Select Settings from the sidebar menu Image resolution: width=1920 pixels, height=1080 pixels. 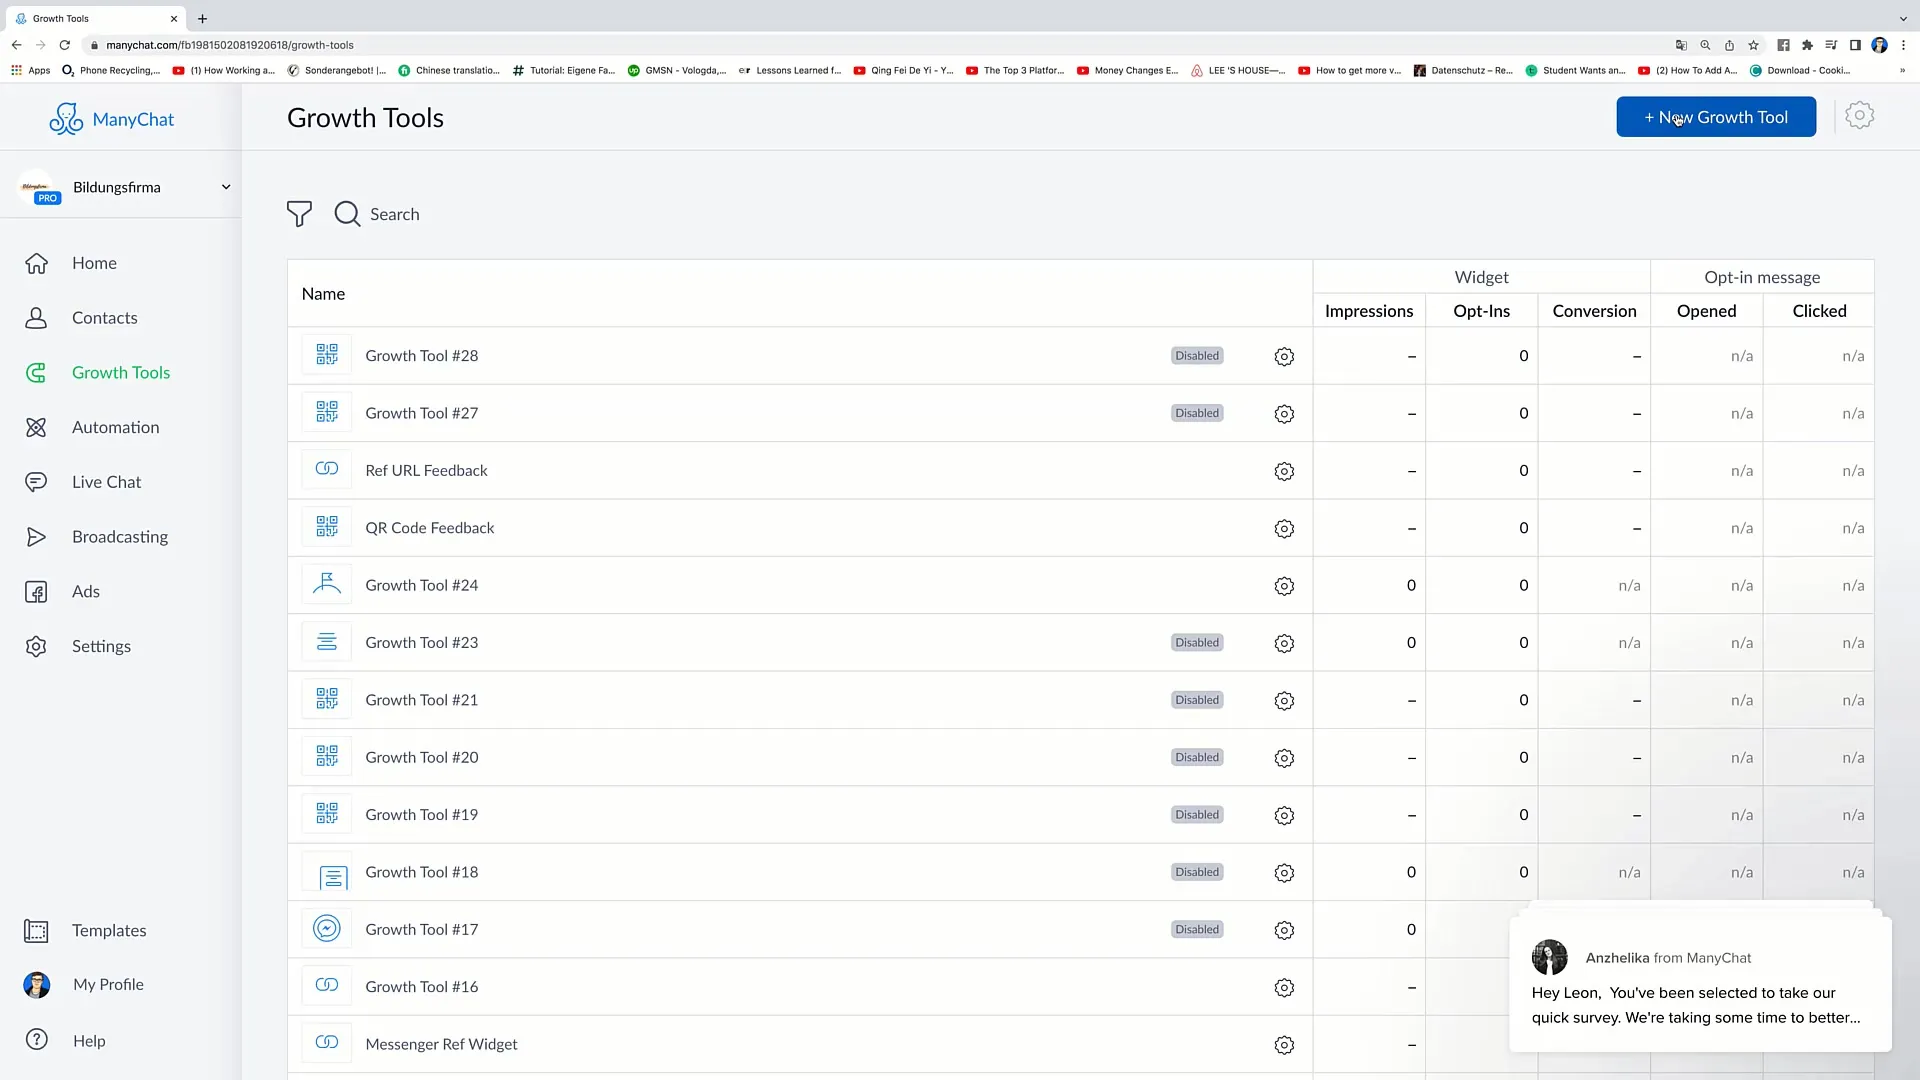(100, 645)
